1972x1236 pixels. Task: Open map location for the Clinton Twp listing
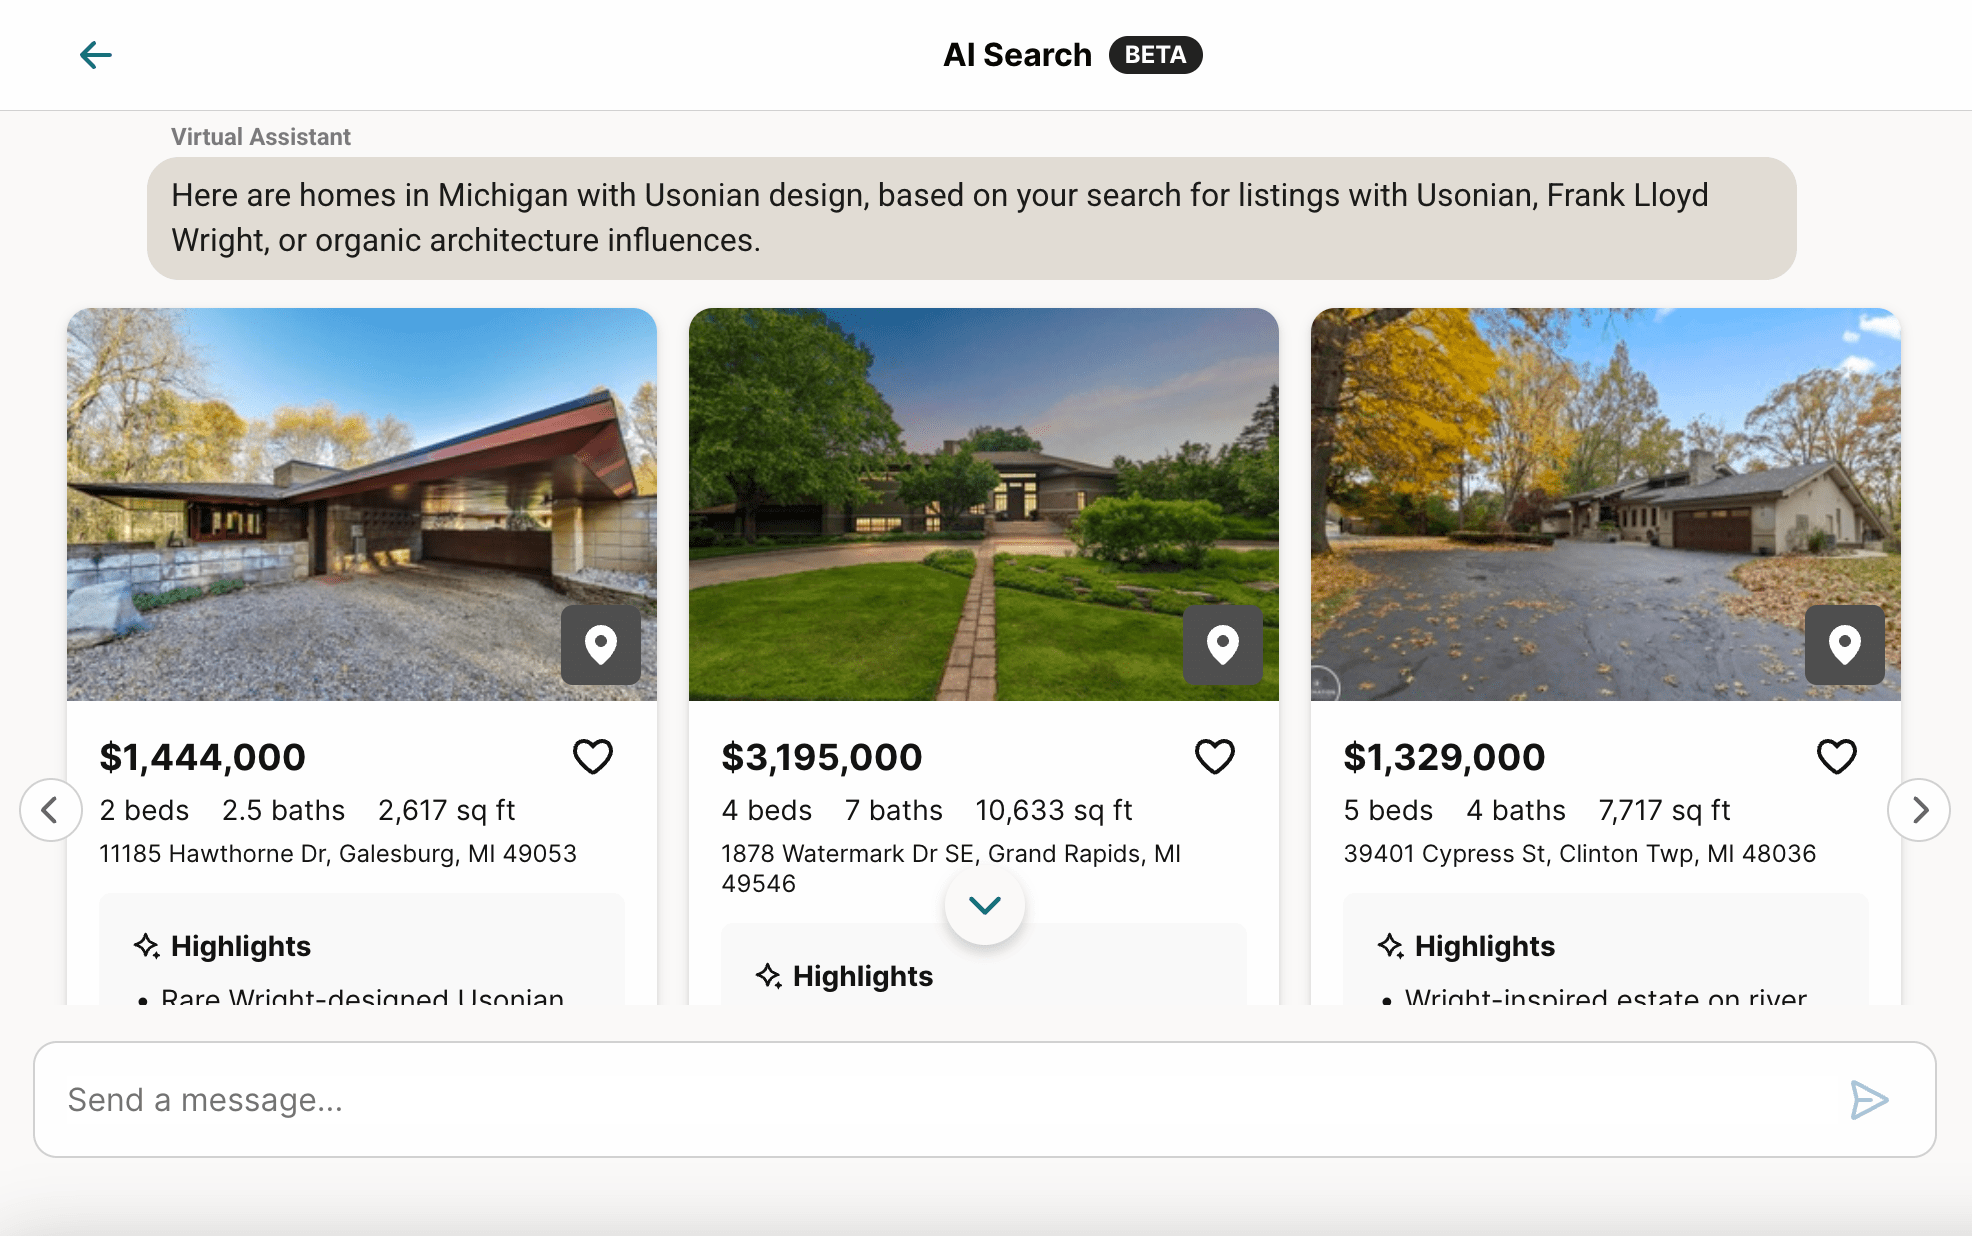click(x=1844, y=647)
